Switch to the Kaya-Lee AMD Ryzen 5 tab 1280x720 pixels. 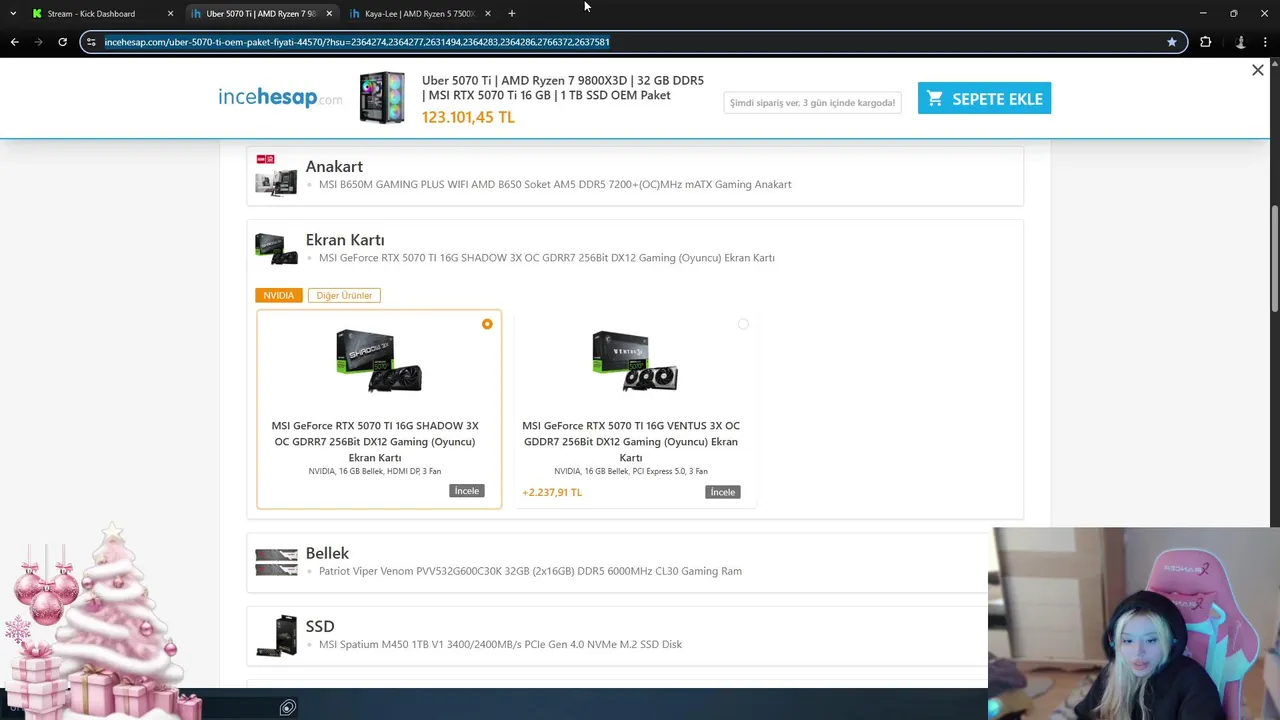pyautogui.click(x=419, y=13)
